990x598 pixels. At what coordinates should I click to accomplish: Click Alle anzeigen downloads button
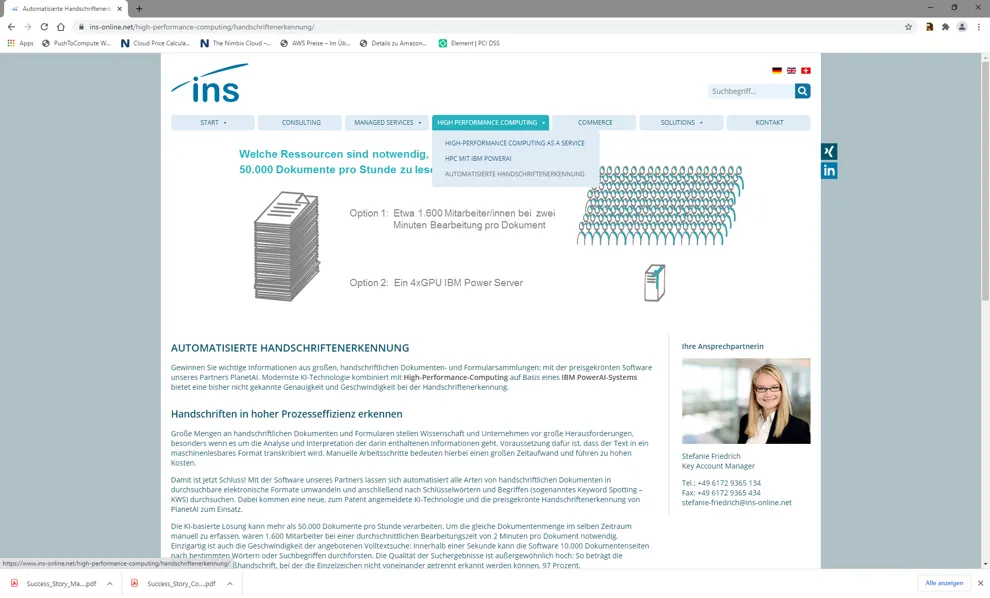click(x=944, y=583)
